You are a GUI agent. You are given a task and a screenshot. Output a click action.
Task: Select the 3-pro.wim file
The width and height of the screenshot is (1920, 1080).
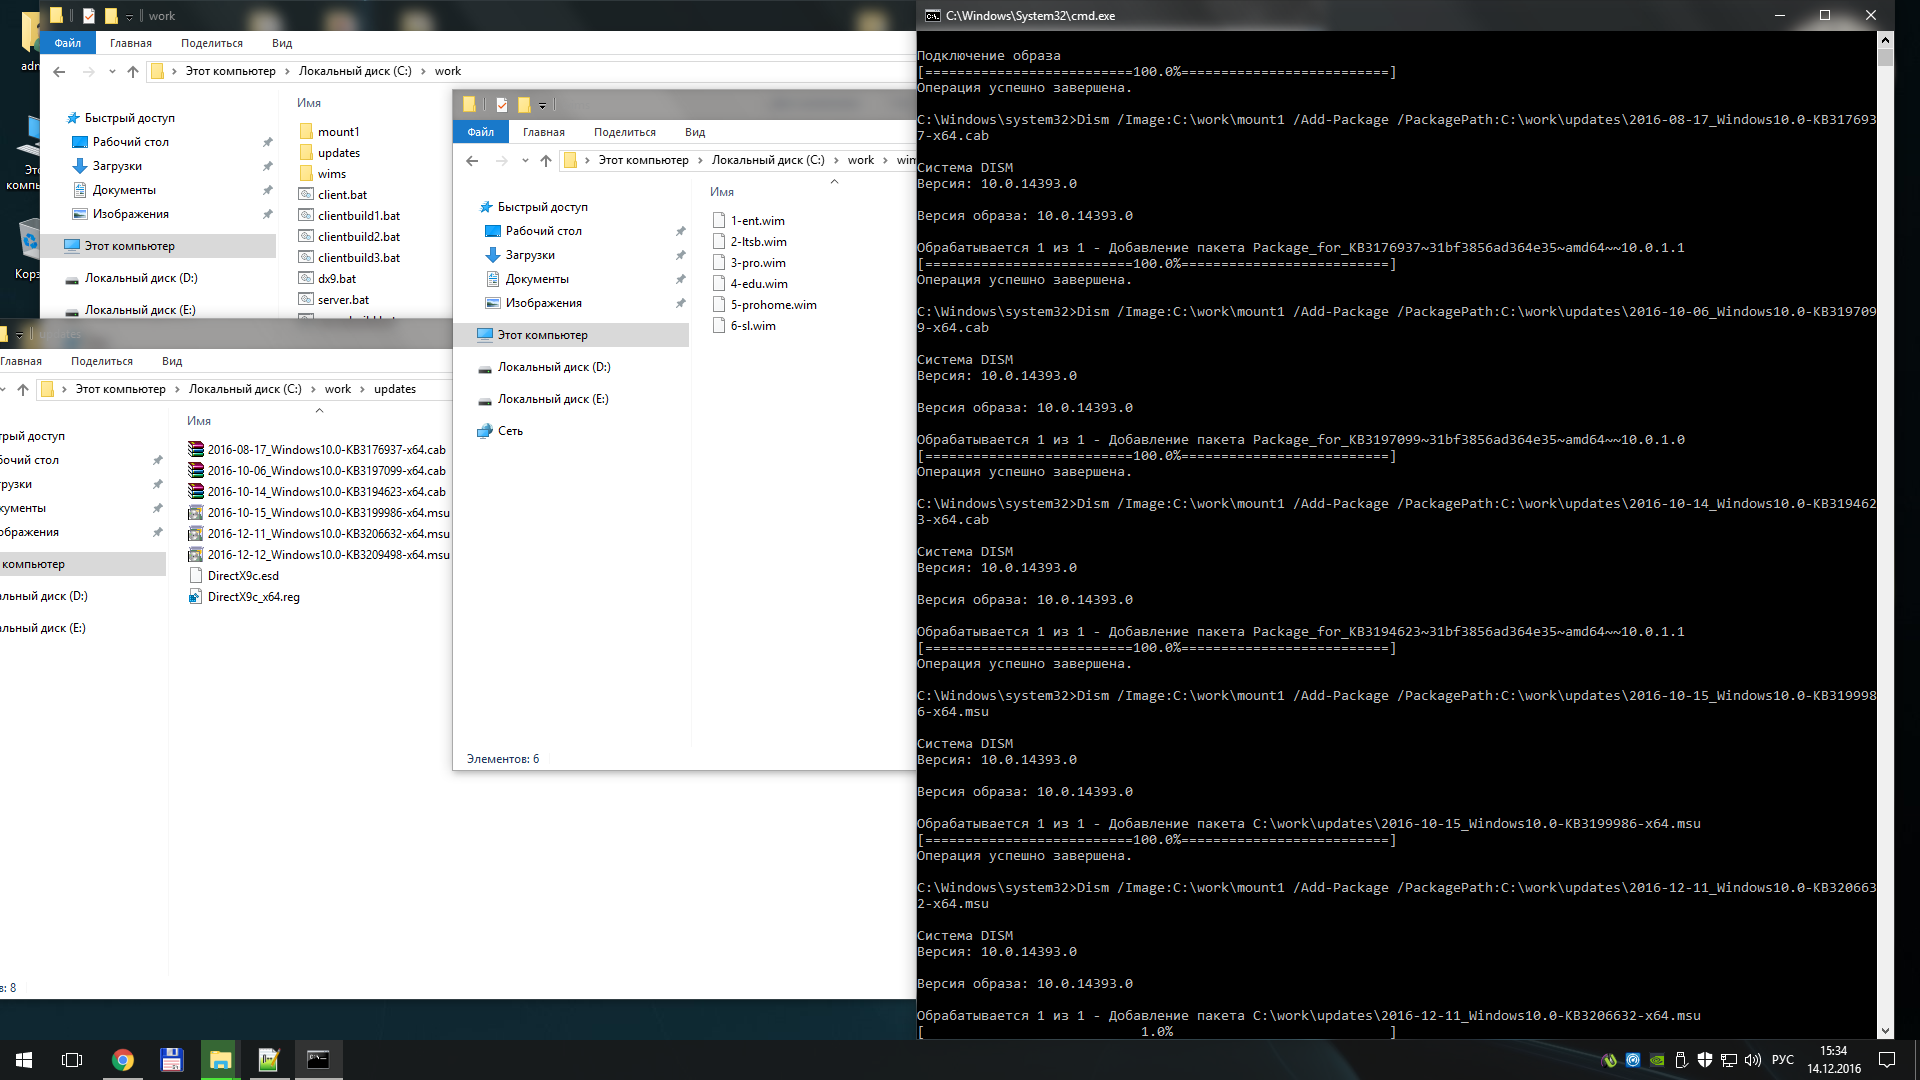(749, 263)
